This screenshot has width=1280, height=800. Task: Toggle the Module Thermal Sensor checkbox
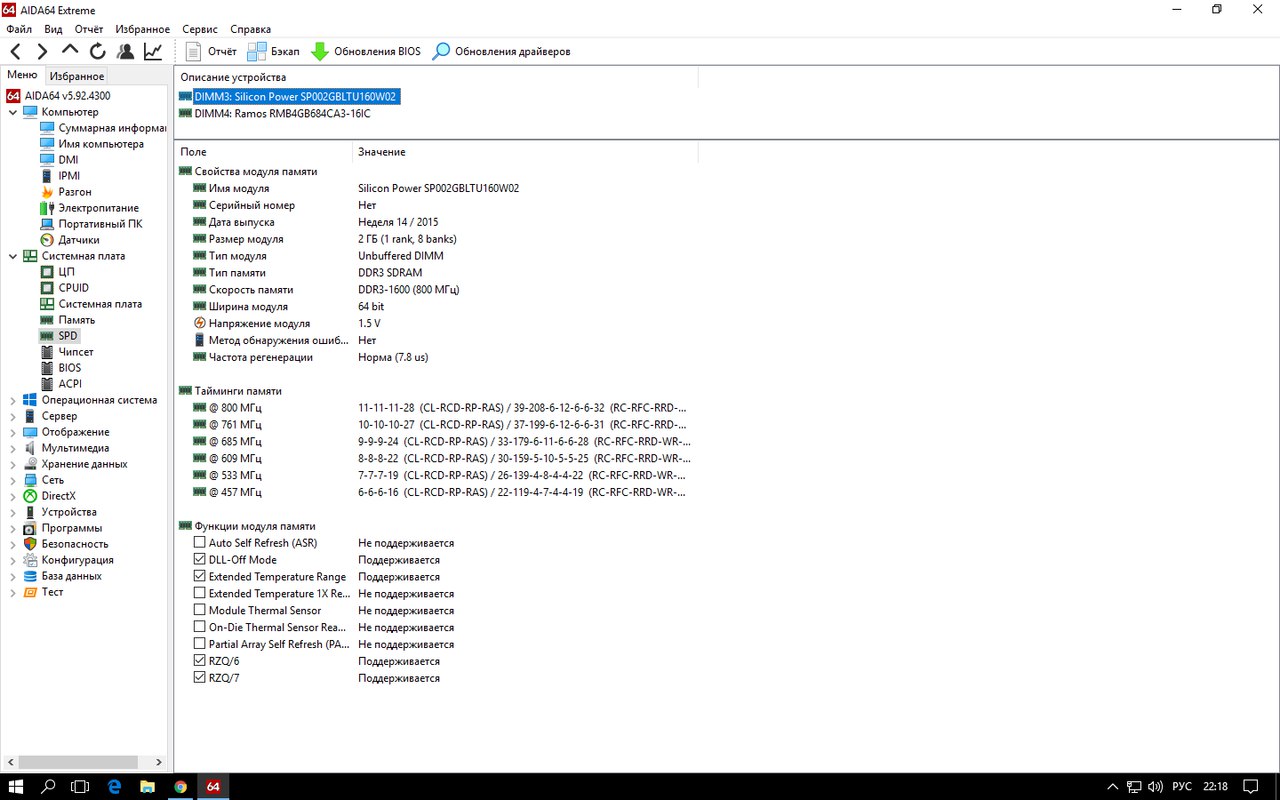(199, 610)
